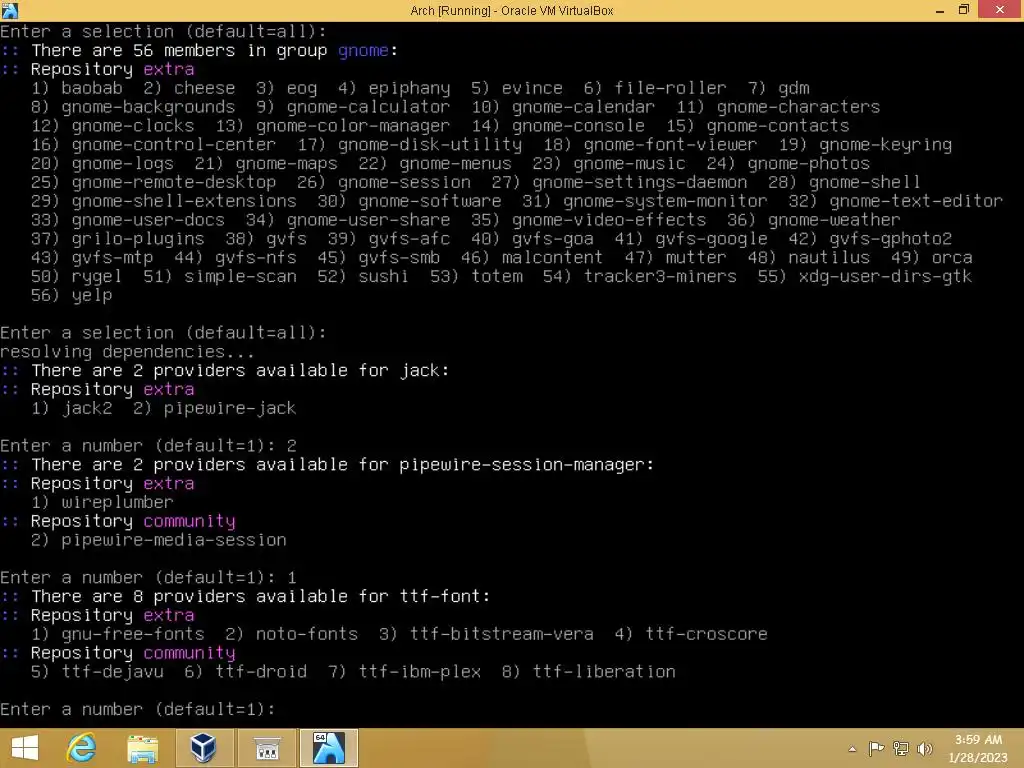Click the 'gnome-console' package entry
This screenshot has width=1024, height=768.
click(x=579, y=126)
